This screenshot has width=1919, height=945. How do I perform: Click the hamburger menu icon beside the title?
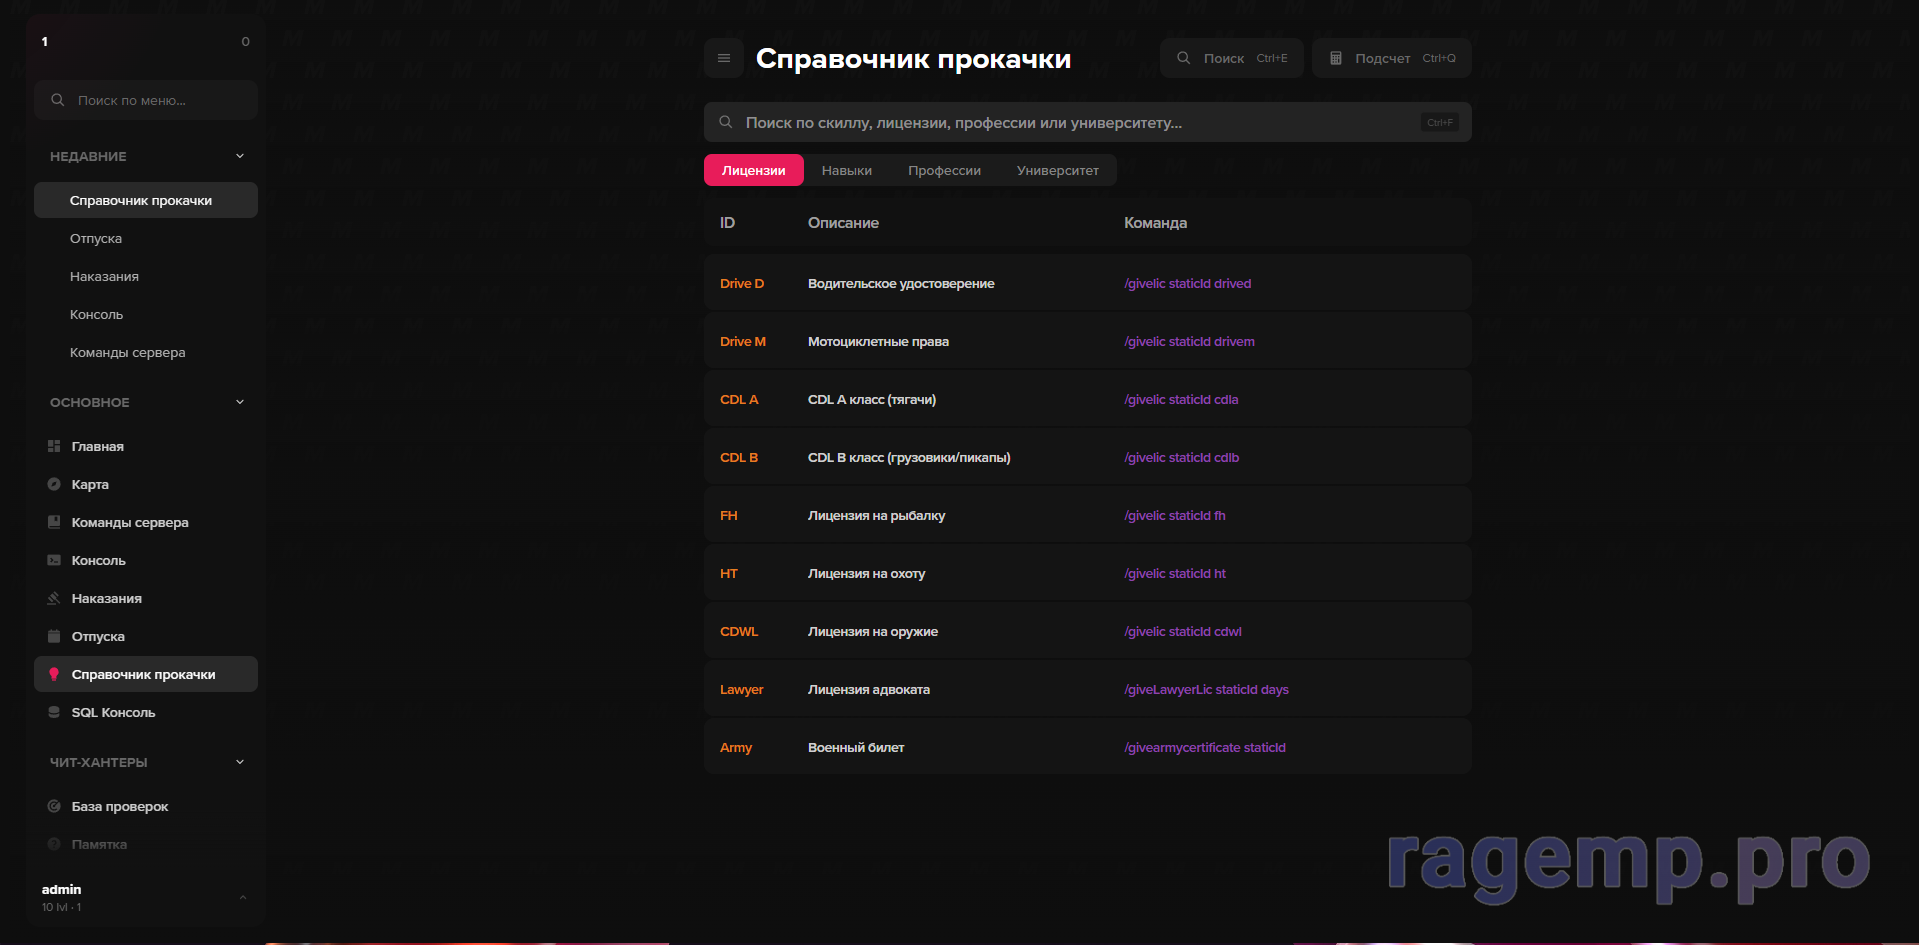coord(724,58)
